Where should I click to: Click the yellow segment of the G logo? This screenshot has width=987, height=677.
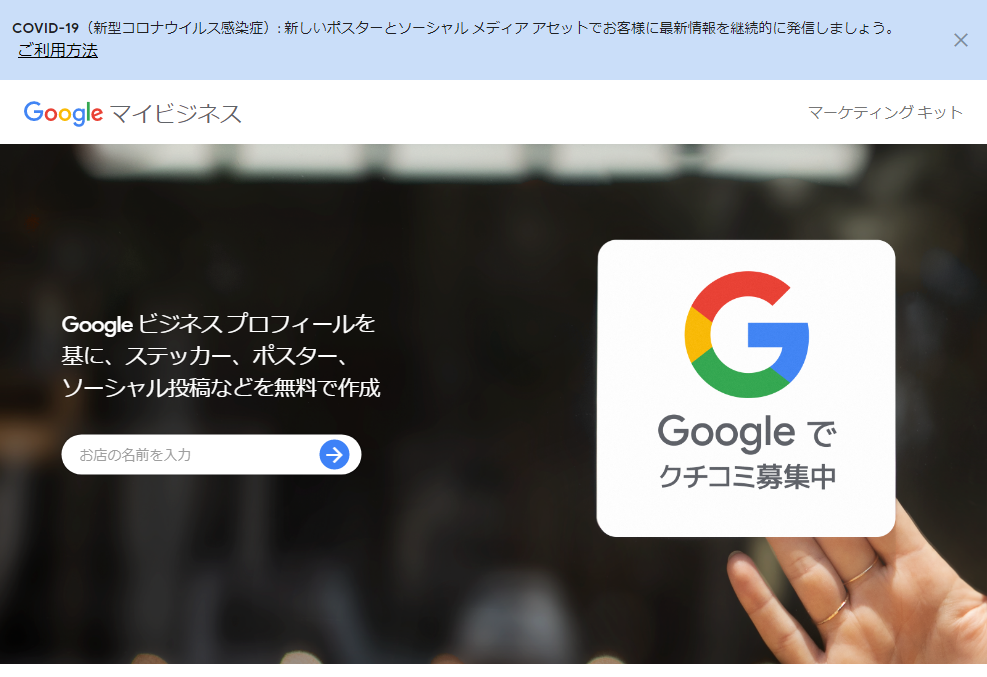coord(697,334)
